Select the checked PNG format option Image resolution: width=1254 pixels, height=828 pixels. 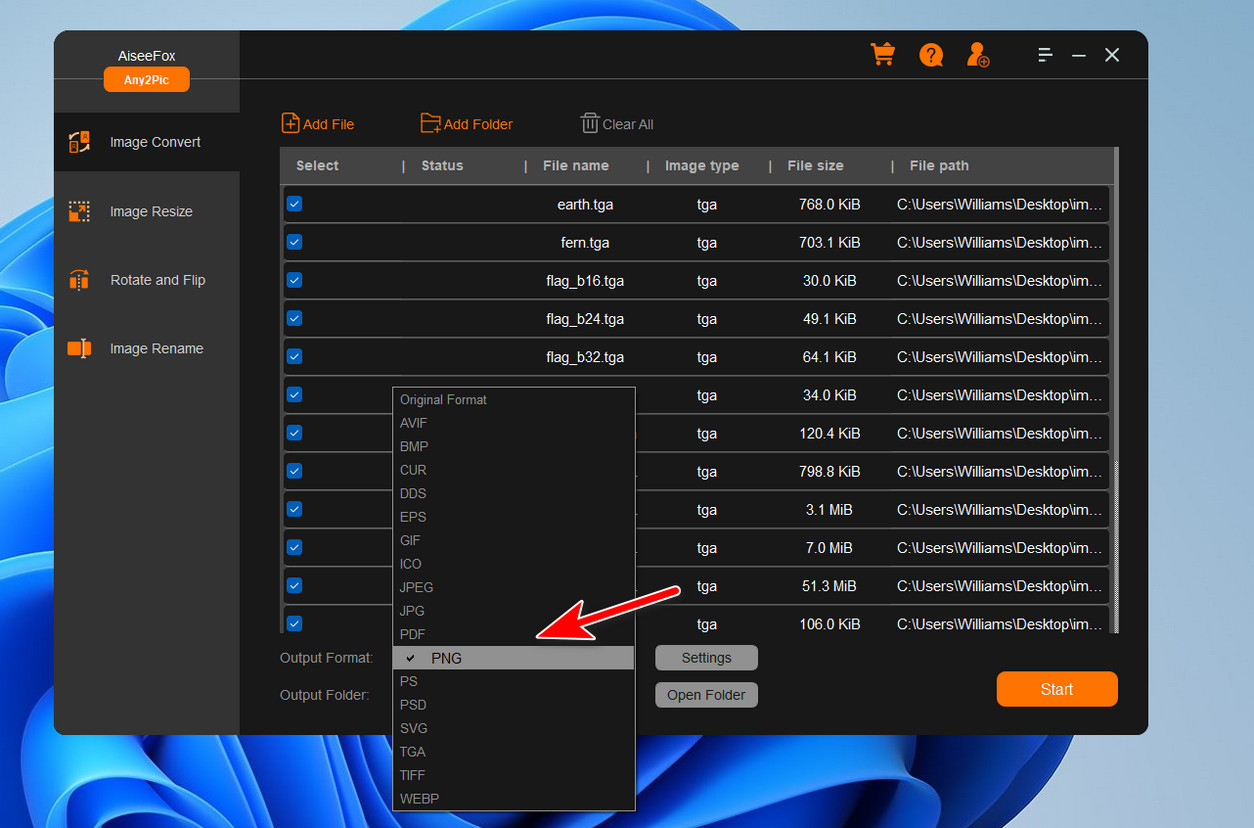tap(514, 658)
